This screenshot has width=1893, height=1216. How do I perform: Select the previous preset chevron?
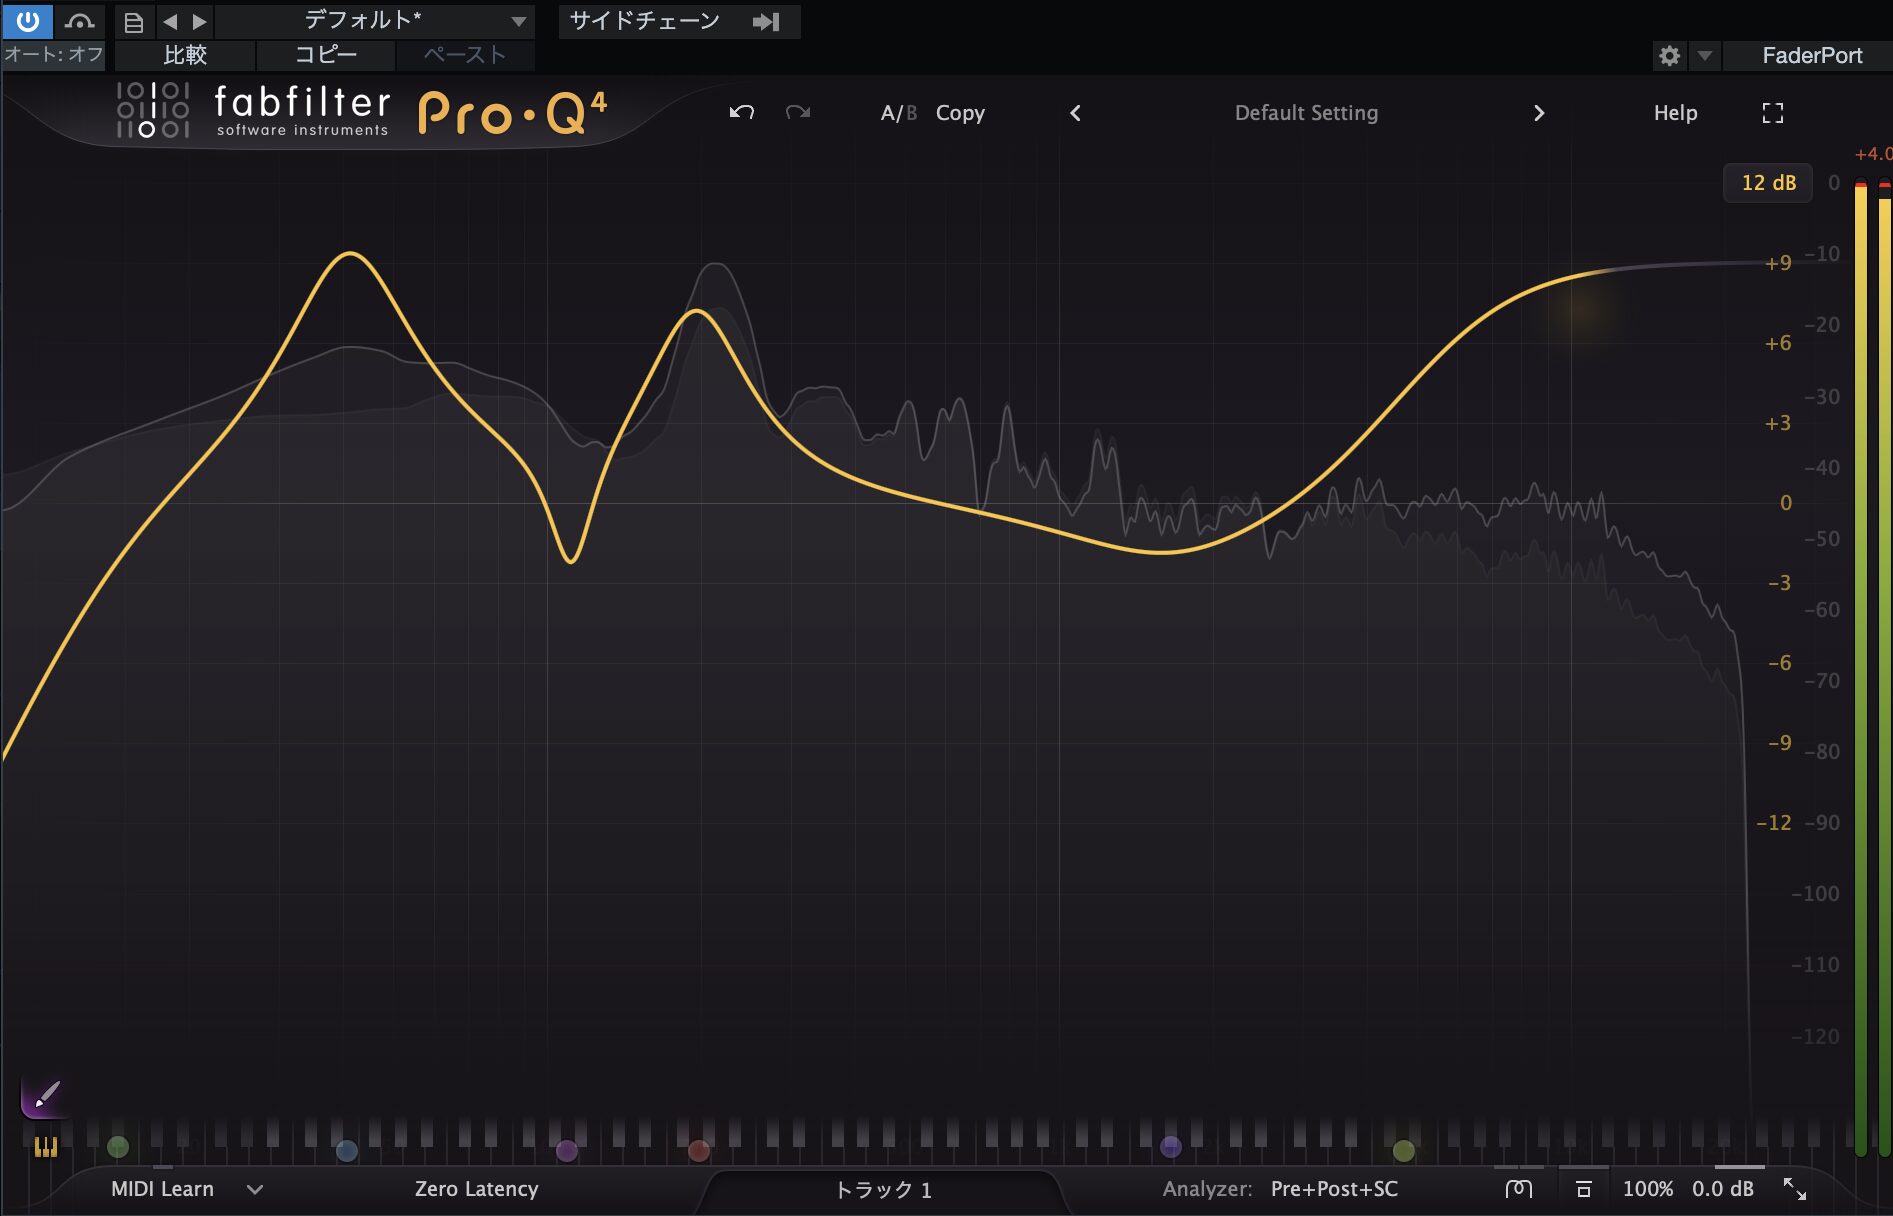(1075, 113)
